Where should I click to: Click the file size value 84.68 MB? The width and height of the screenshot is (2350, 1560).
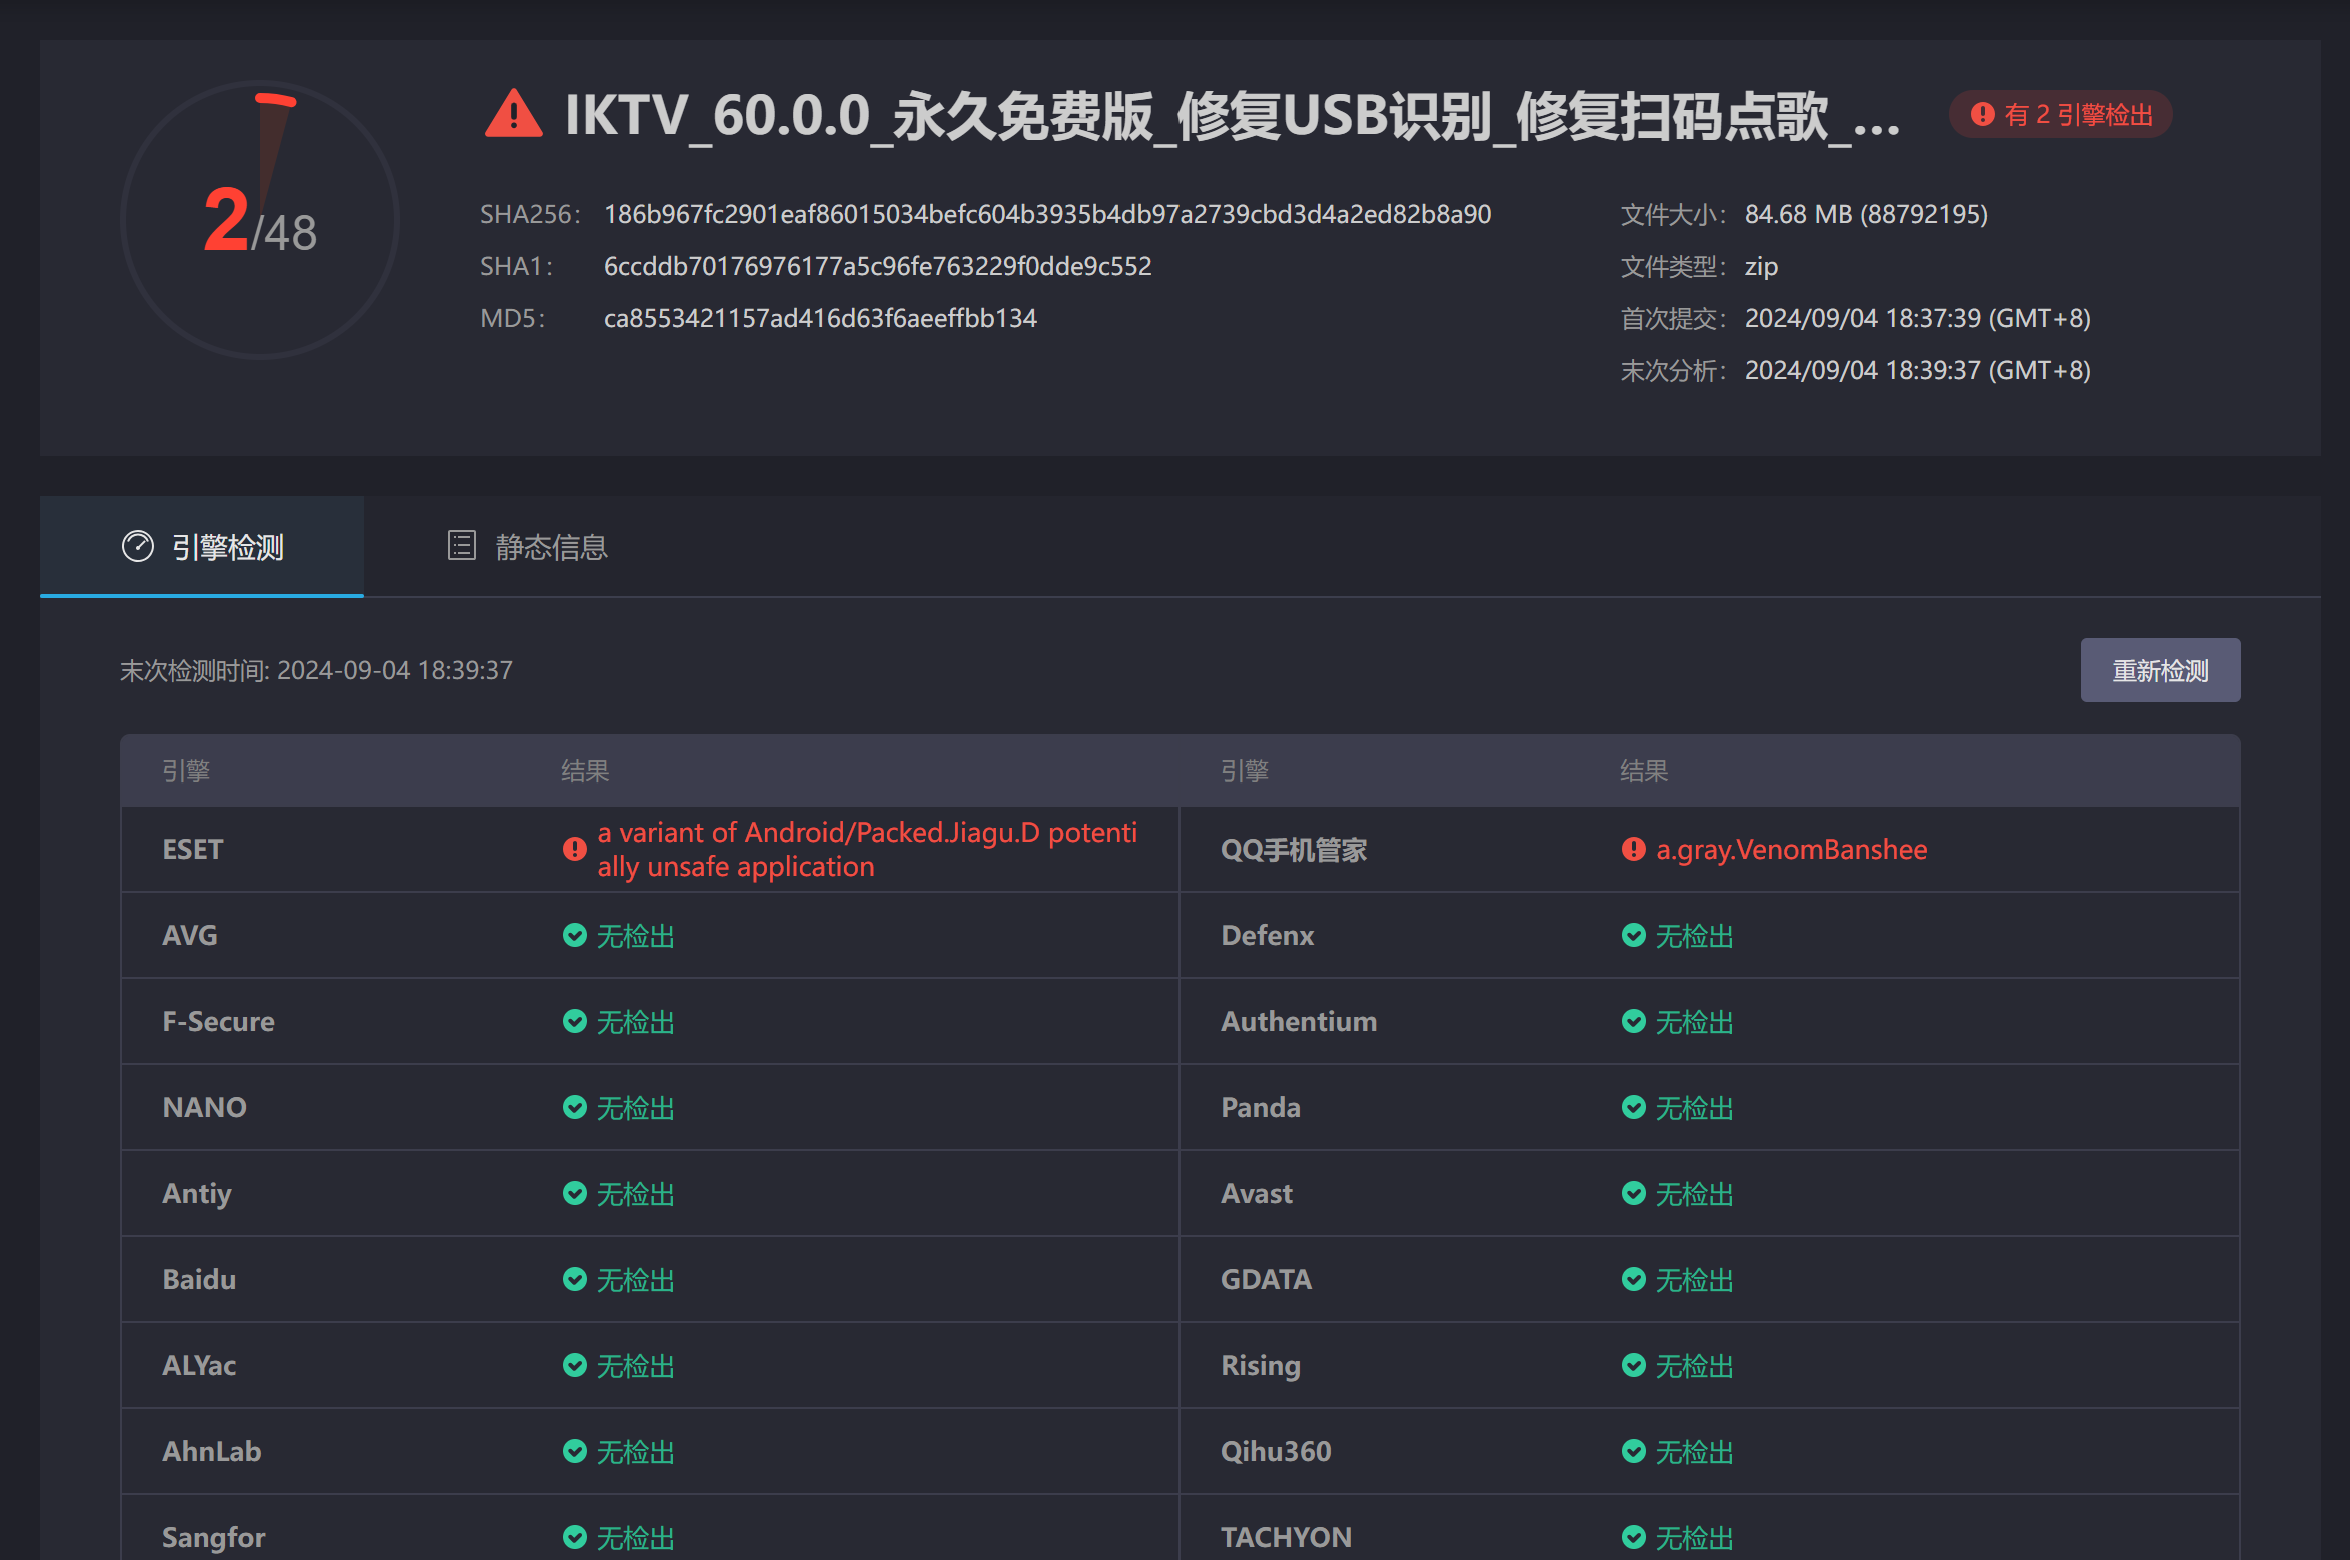pyautogui.click(x=1866, y=214)
